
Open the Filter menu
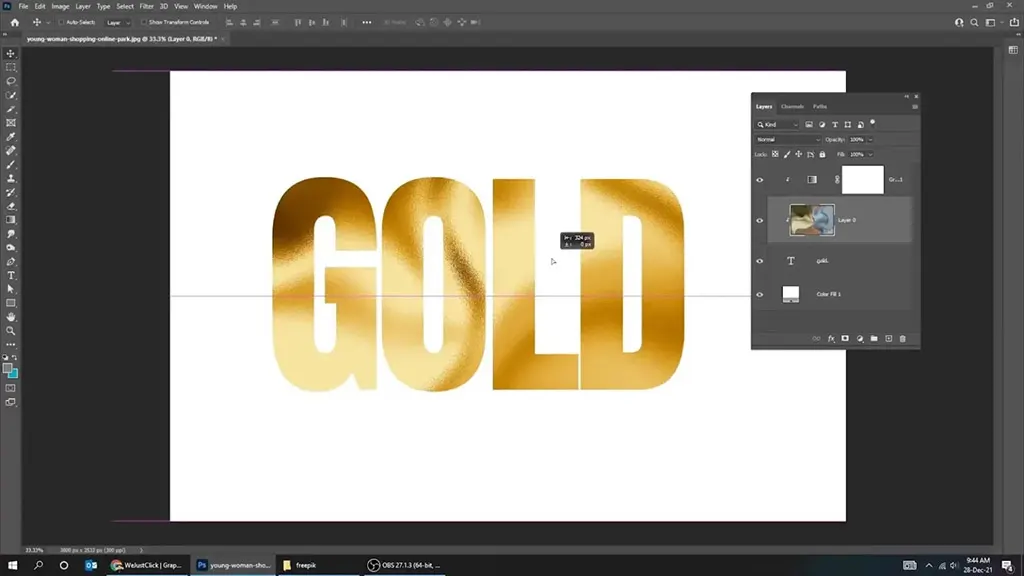(x=146, y=7)
